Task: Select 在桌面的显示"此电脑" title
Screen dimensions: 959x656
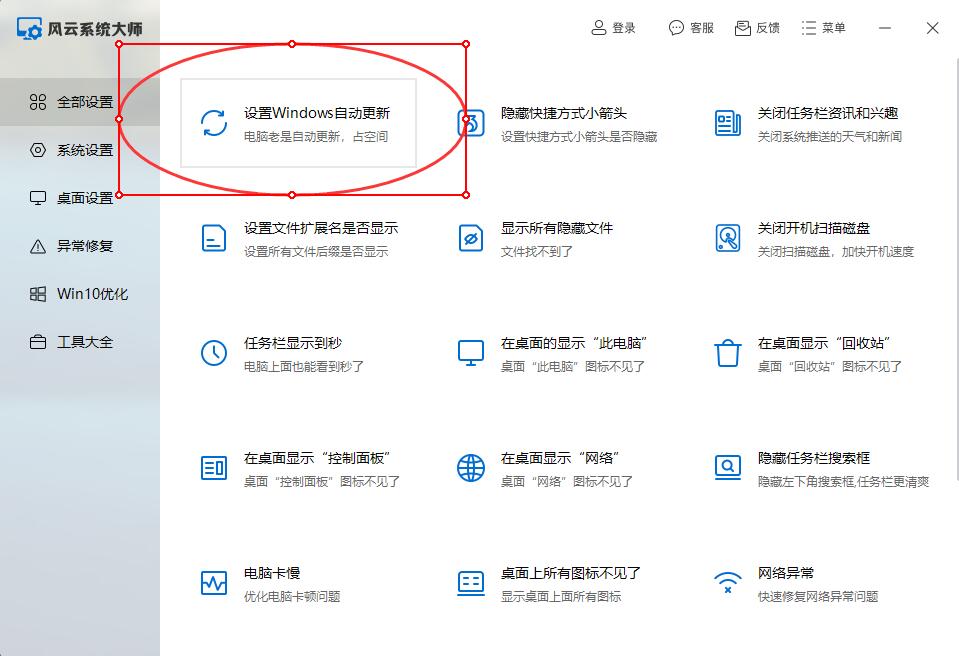Action: point(574,343)
